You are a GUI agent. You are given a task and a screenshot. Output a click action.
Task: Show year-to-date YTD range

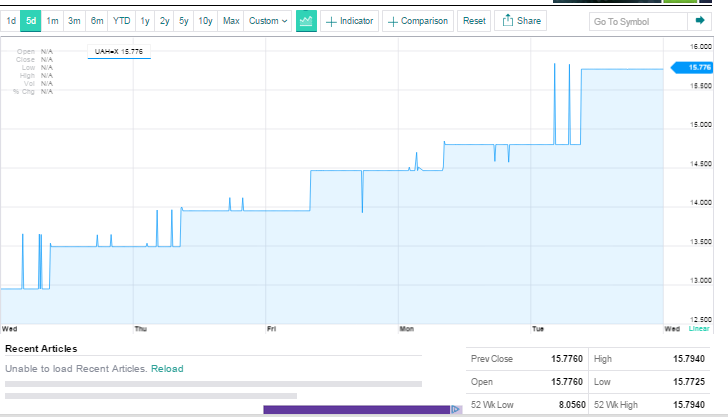point(122,21)
